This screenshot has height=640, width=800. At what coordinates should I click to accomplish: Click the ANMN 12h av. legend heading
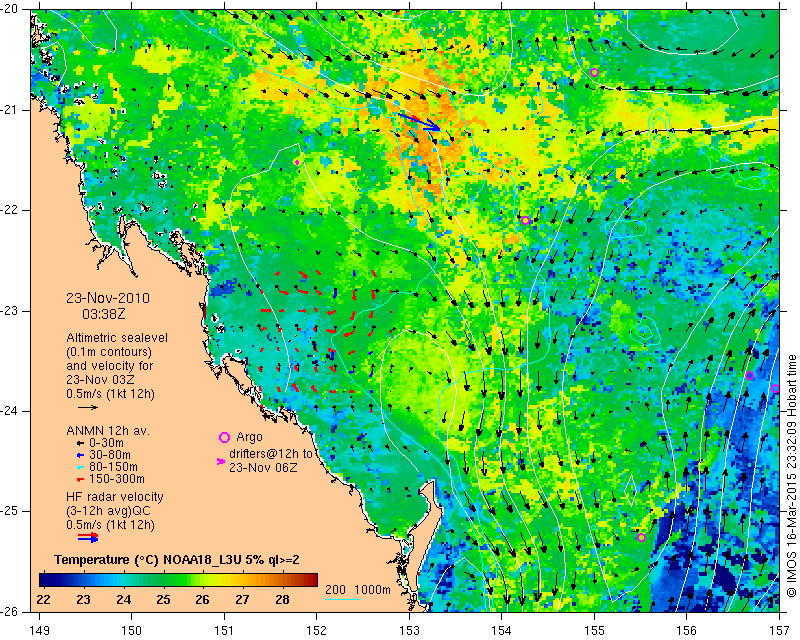(108, 431)
